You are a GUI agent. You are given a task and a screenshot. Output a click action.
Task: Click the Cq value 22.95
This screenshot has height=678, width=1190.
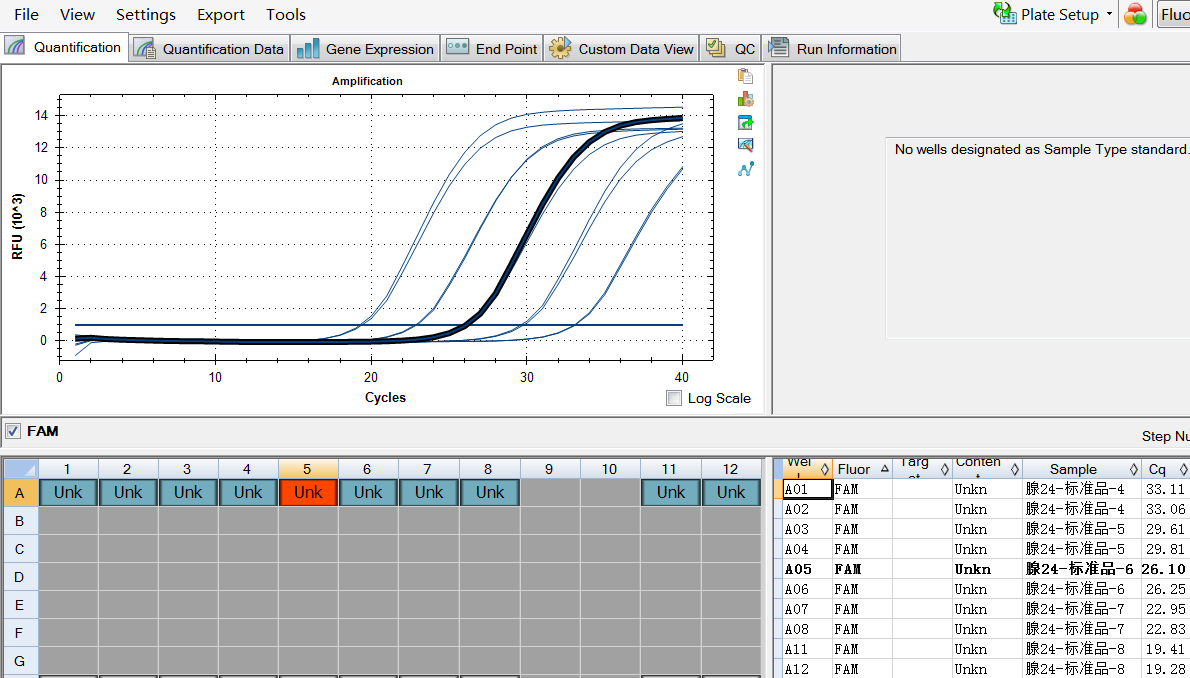tap(1166, 608)
